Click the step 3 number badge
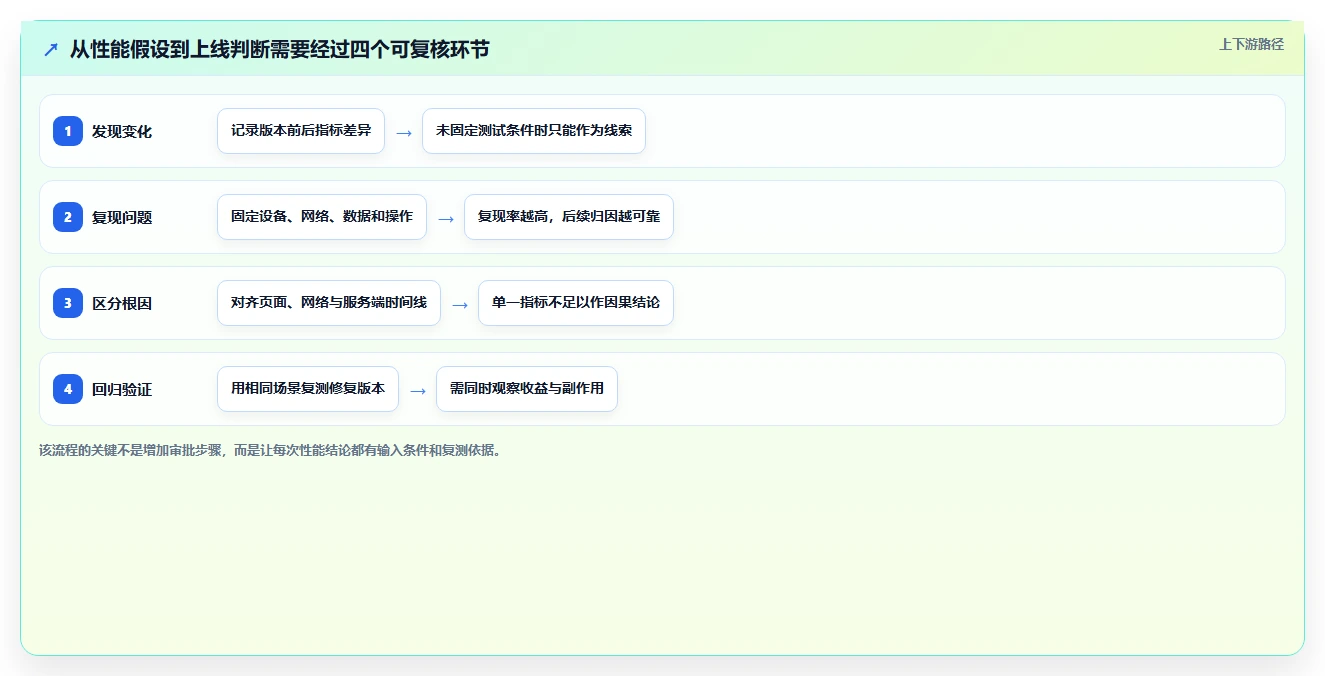The height and width of the screenshot is (676, 1325). coord(68,303)
